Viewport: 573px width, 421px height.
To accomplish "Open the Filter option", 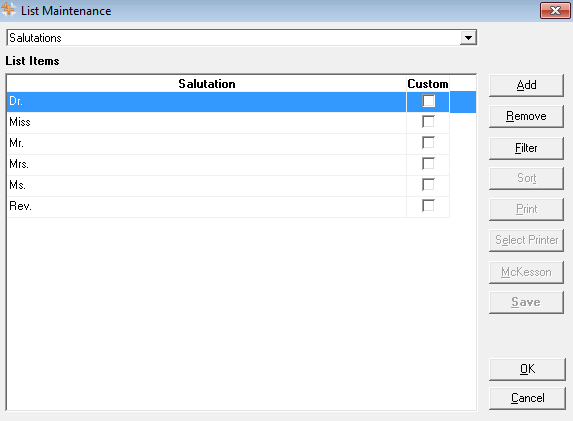I will click(526, 148).
